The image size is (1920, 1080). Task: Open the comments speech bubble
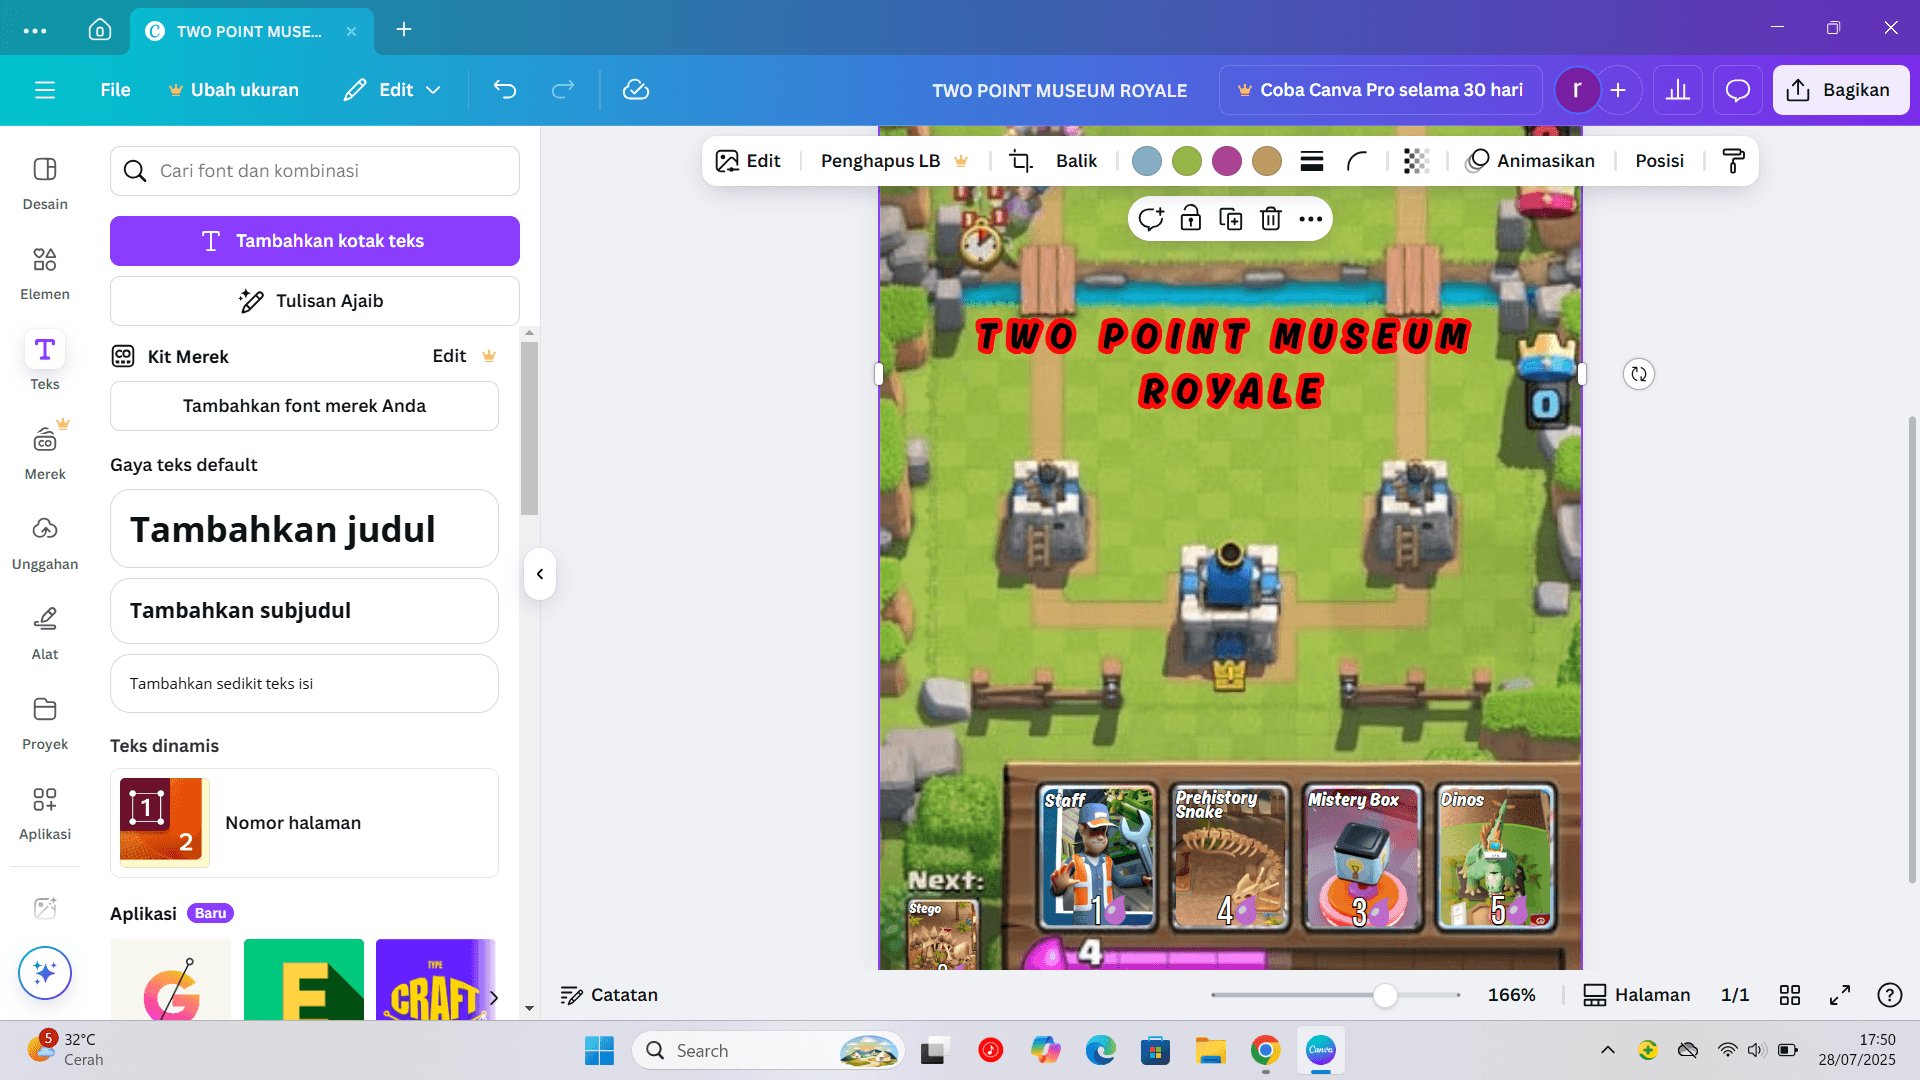pyautogui.click(x=1738, y=90)
